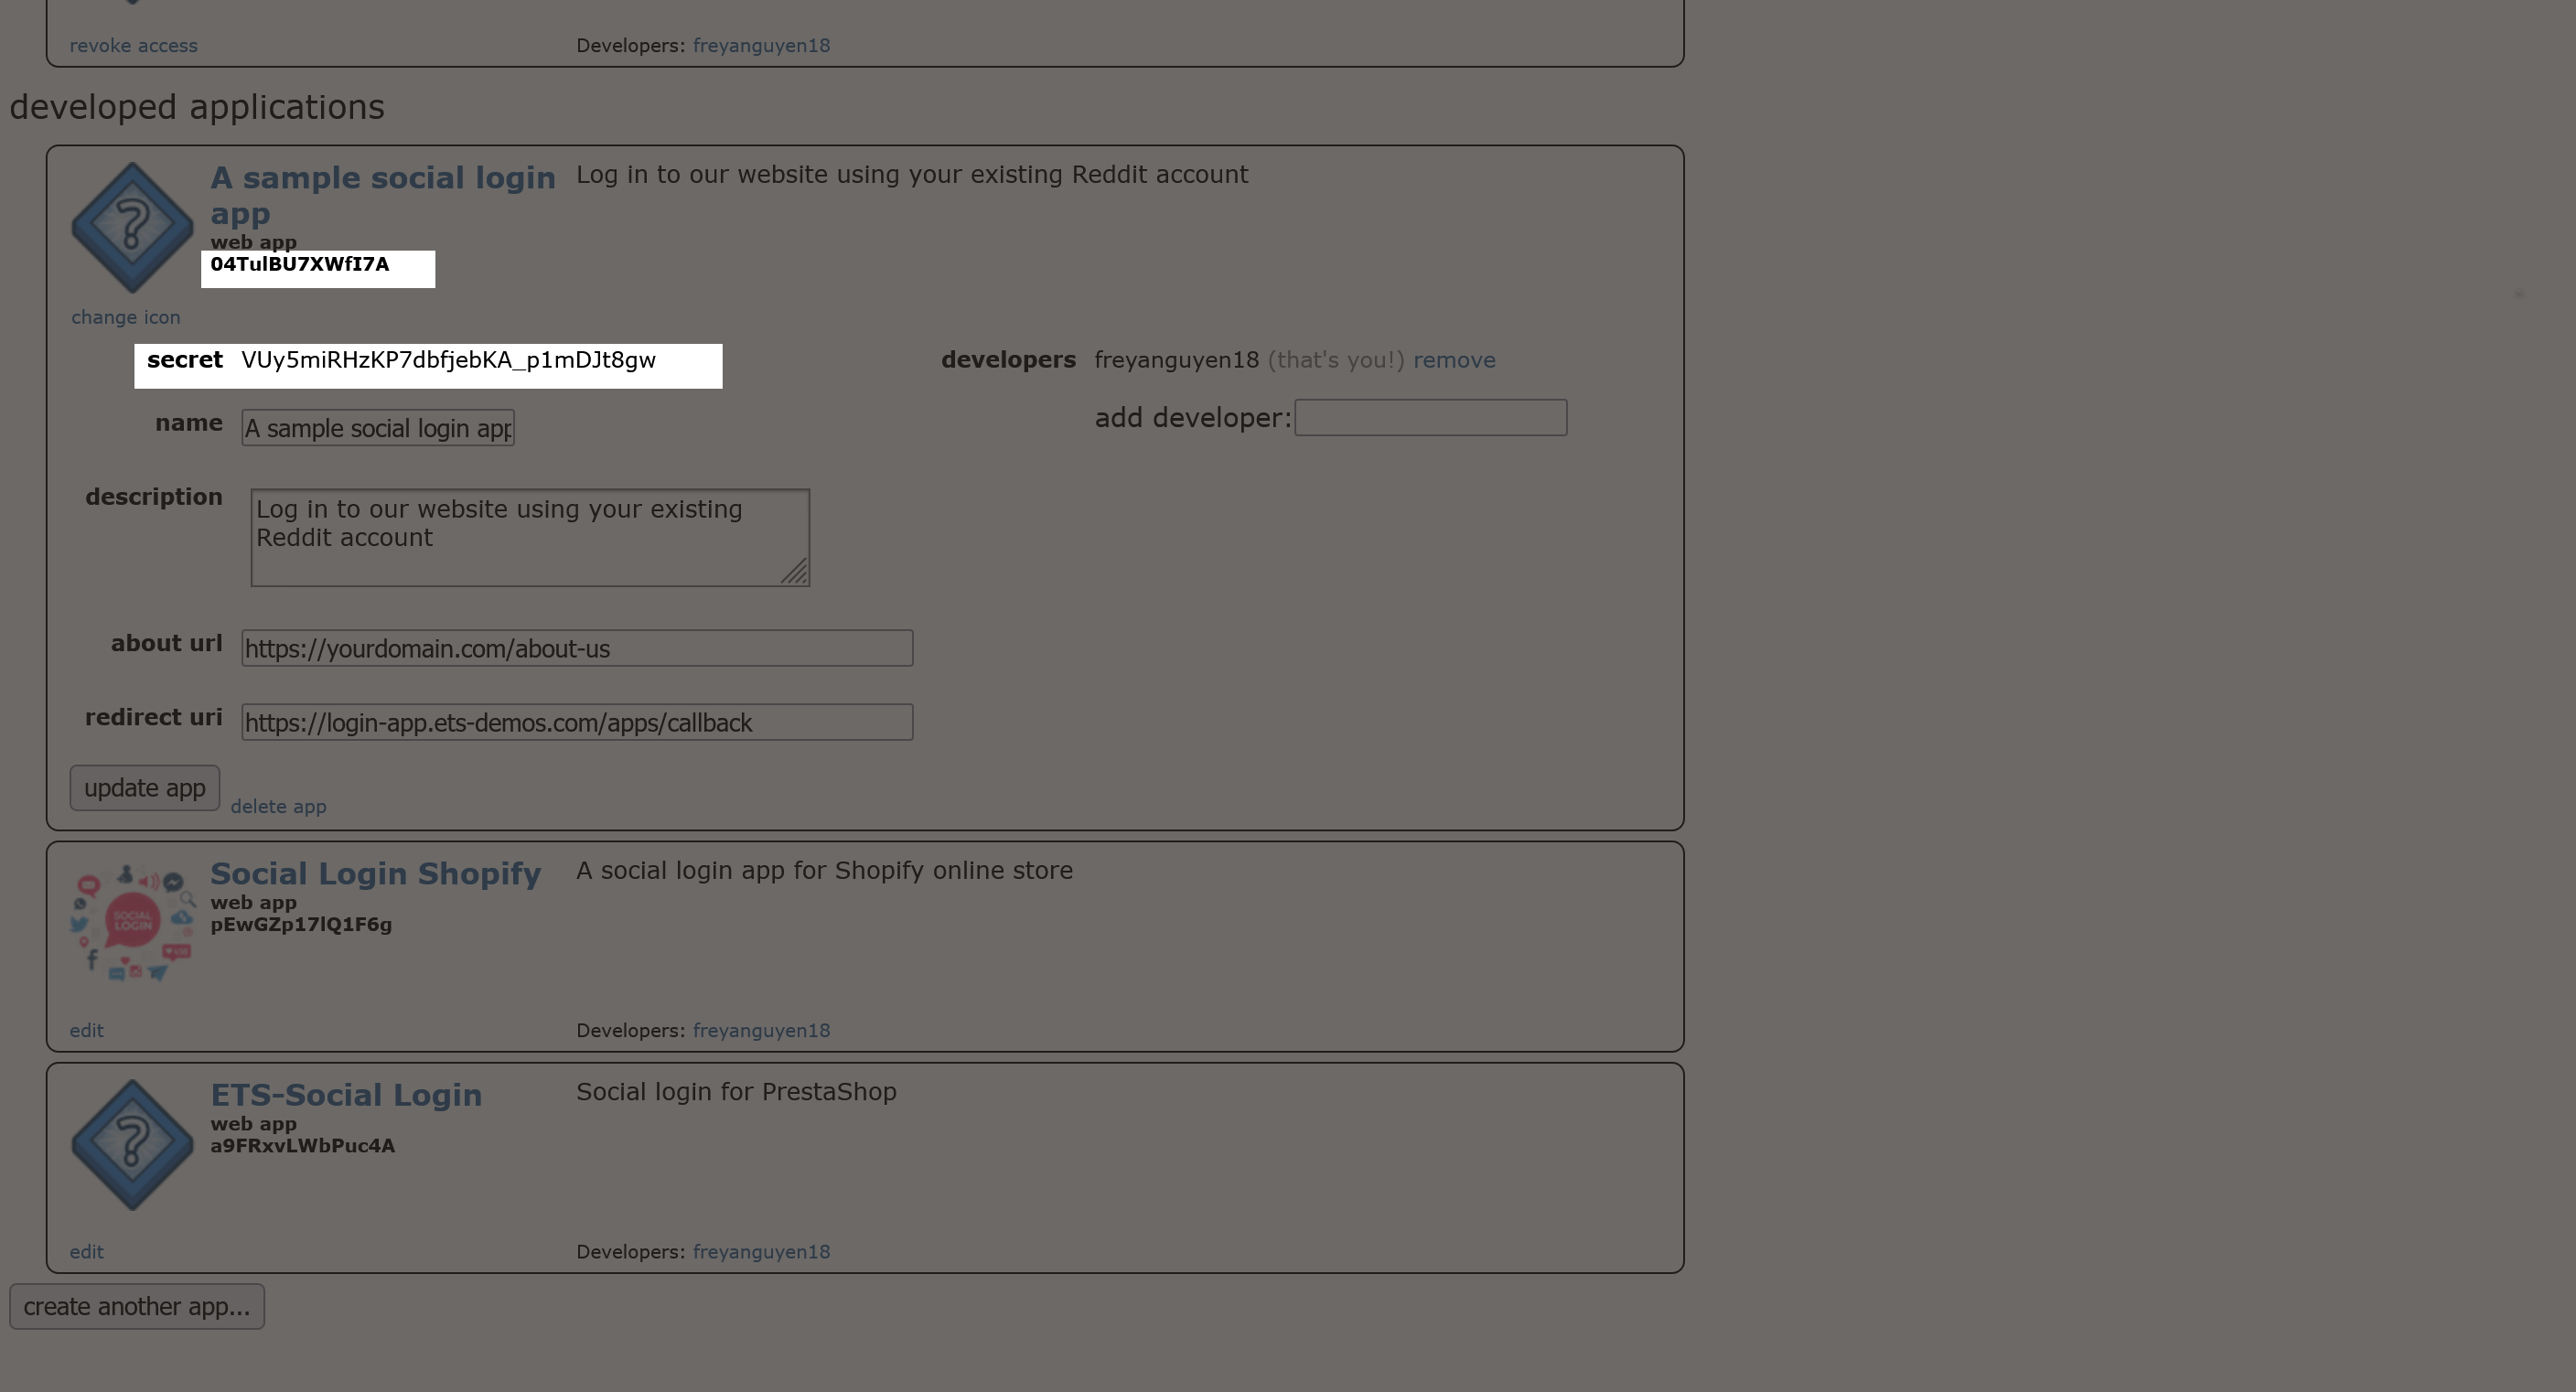Open 'A sample social login app' title
Screen dimensions: 2576x1392
(382, 195)
